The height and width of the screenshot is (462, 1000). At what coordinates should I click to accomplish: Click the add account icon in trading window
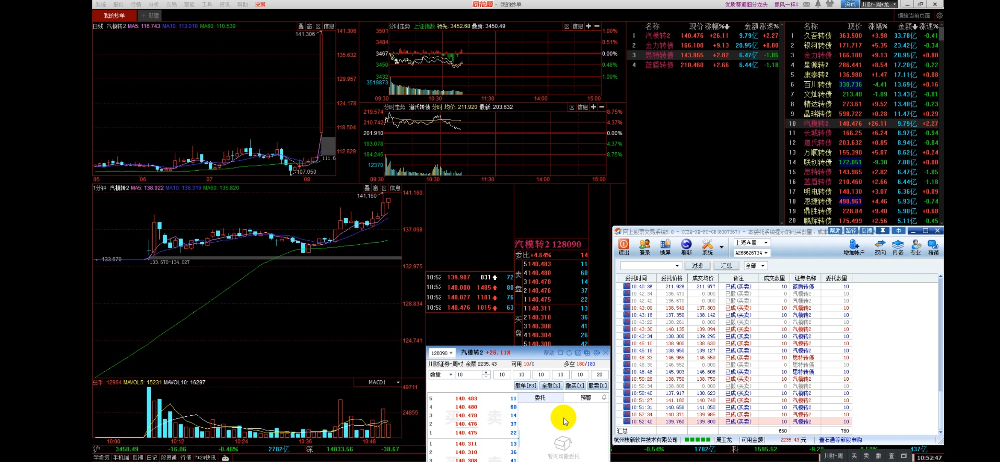[x=855, y=244]
